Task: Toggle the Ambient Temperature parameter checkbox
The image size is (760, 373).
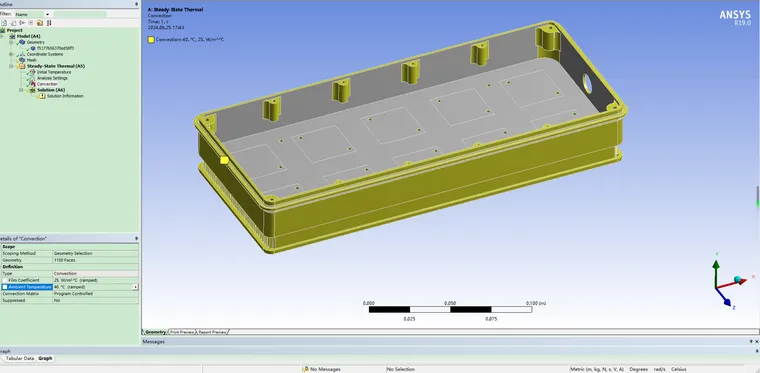Action: pyautogui.click(x=5, y=287)
